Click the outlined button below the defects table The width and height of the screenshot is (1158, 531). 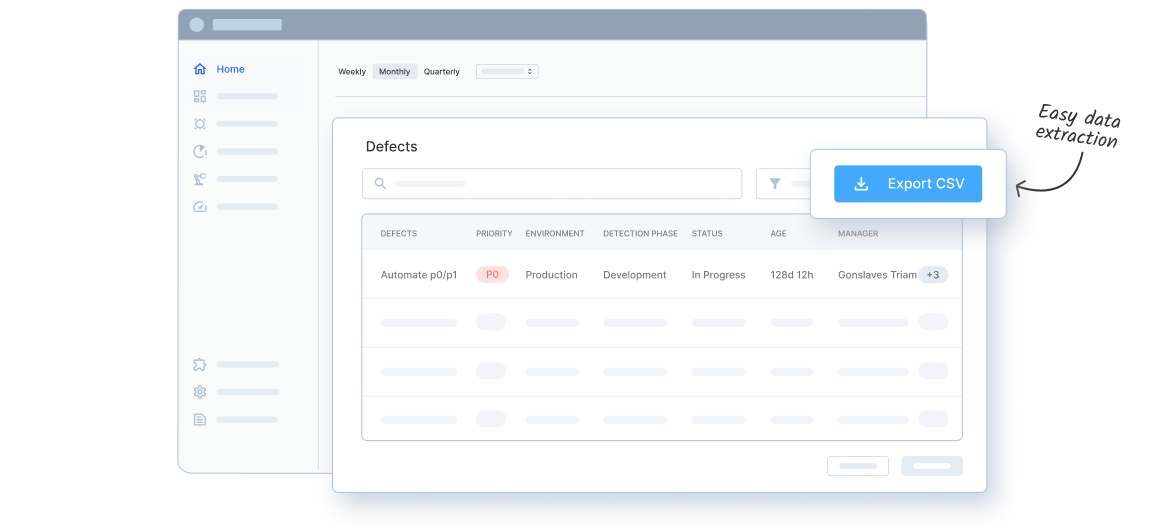click(857, 466)
